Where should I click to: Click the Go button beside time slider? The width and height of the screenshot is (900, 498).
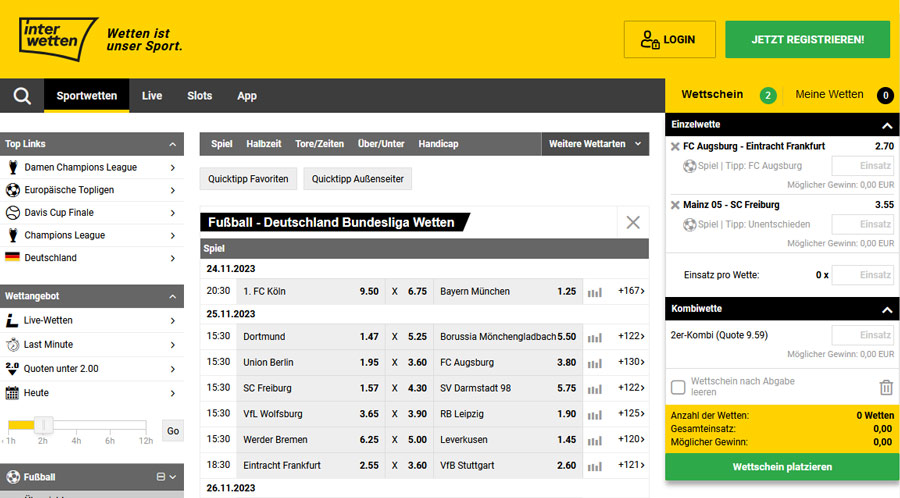(173, 431)
